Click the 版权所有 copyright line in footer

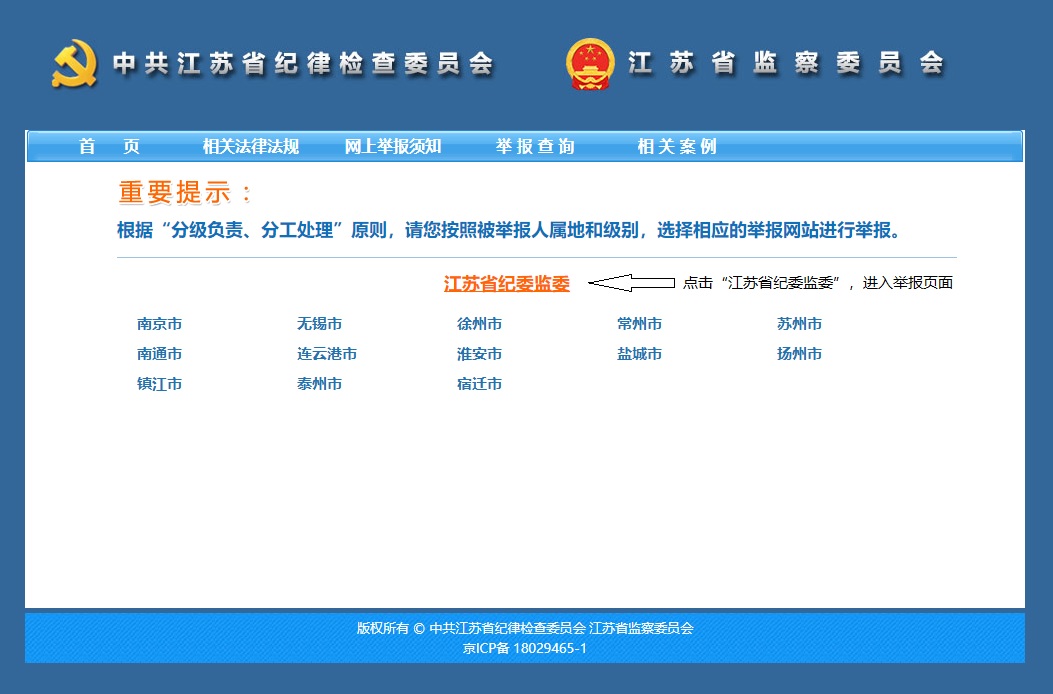tap(524, 628)
